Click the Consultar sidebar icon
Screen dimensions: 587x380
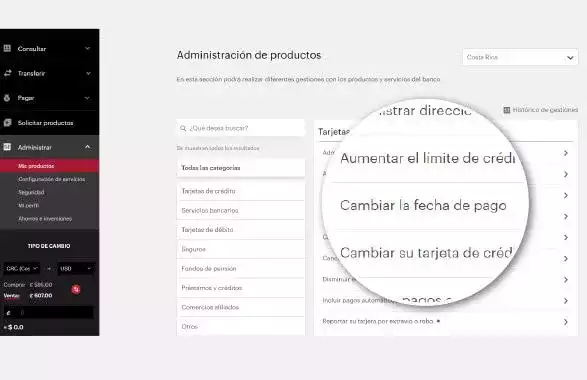click(x=7, y=48)
